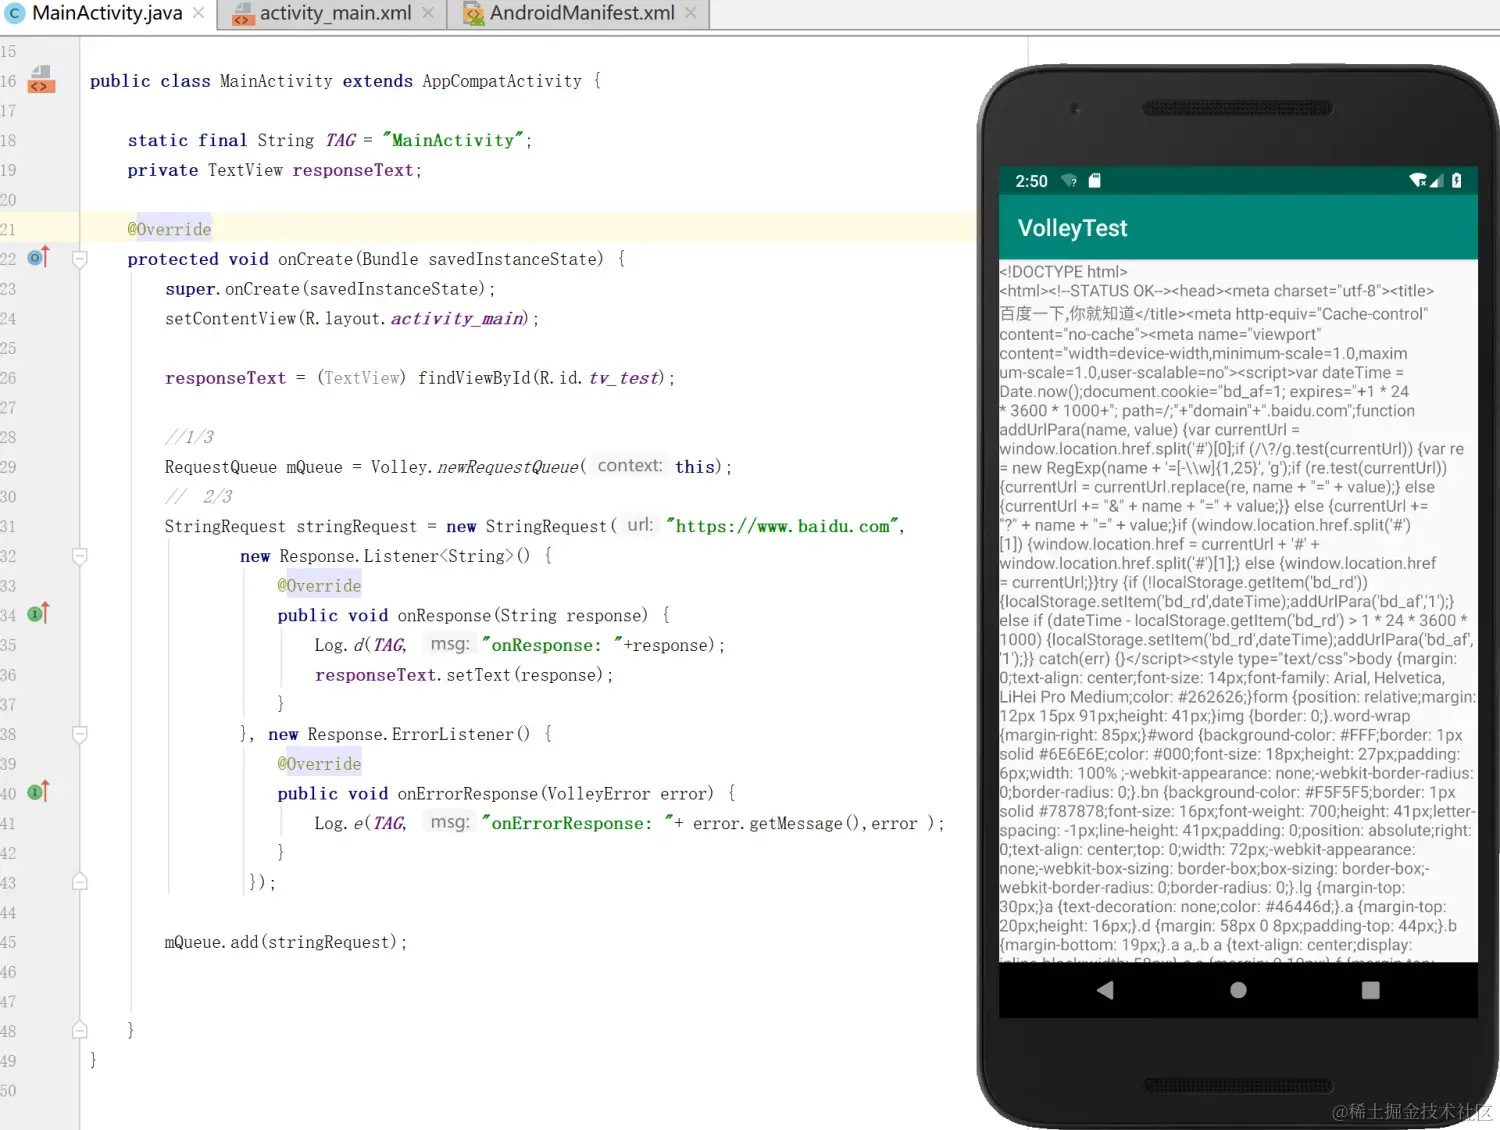Click the //1/3 comment on line 28
The height and width of the screenshot is (1130, 1500).
(x=189, y=437)
